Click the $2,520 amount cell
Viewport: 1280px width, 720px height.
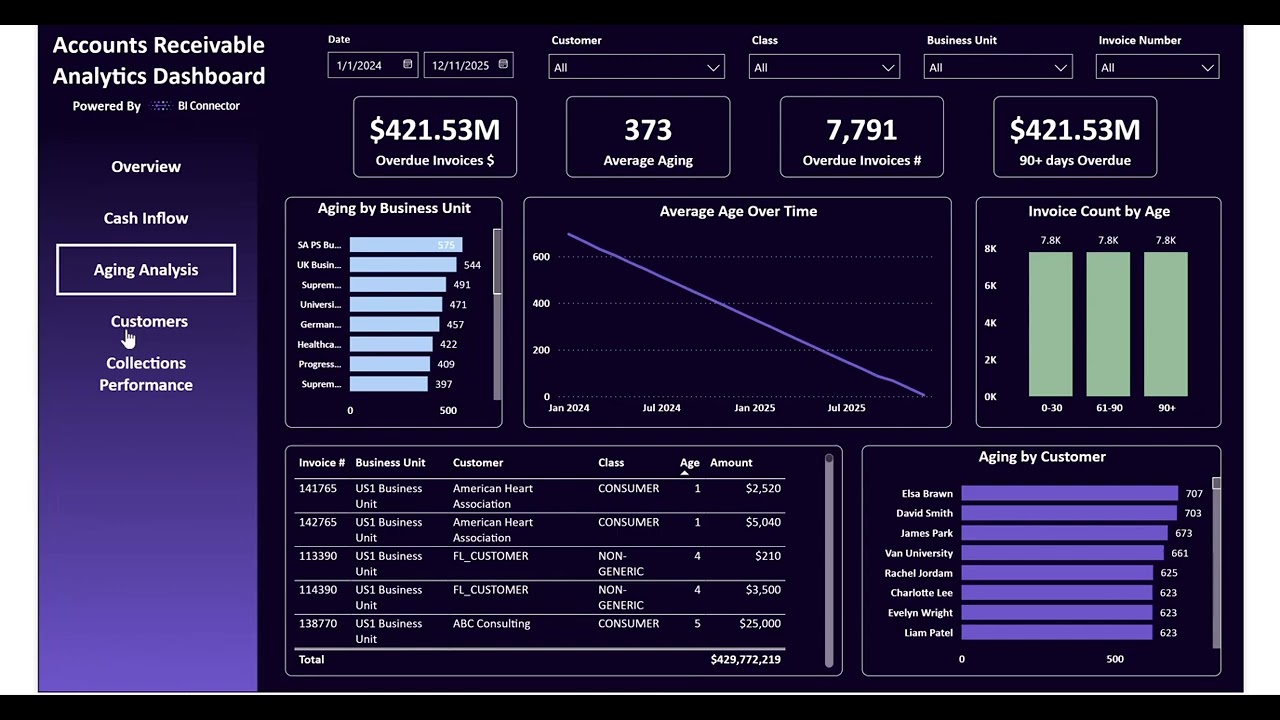(763, 489)
